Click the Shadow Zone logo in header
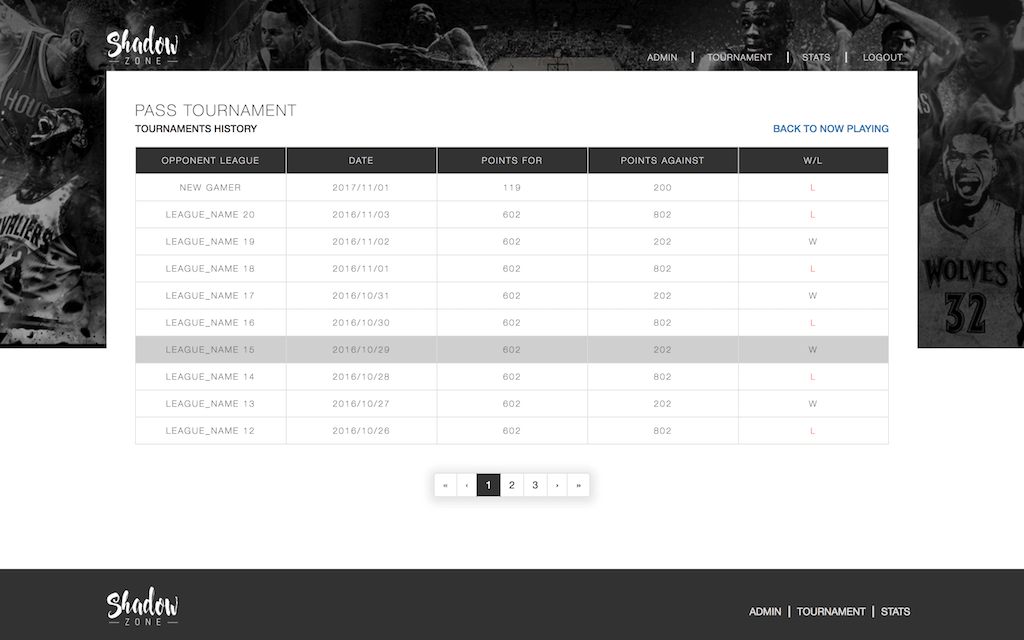Image resolution: width=1024 pixels, height=640 pixels. pyautogui.click(x=142, y=47)
